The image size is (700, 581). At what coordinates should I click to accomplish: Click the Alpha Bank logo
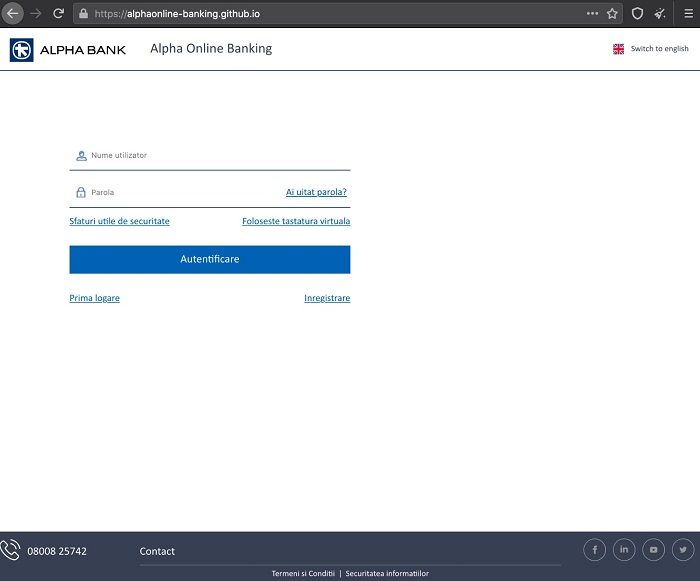tap(68, 49)
